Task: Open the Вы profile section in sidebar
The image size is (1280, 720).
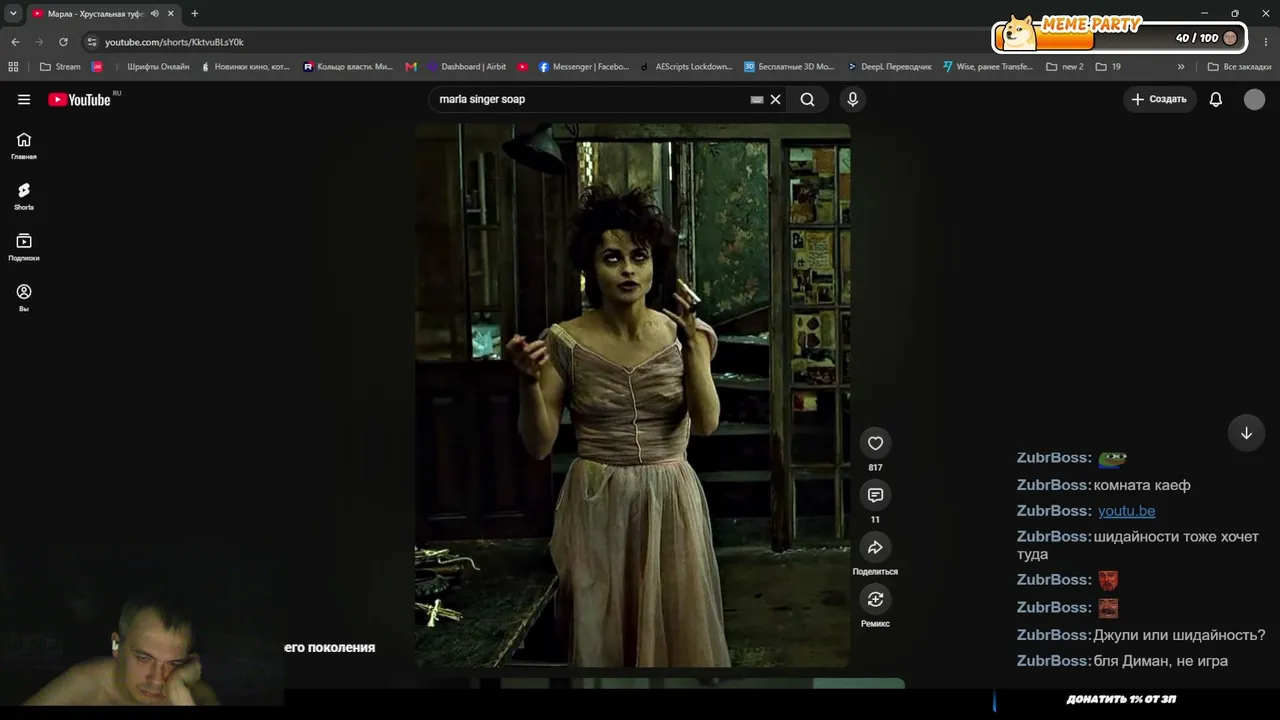Action: [24, 298]
